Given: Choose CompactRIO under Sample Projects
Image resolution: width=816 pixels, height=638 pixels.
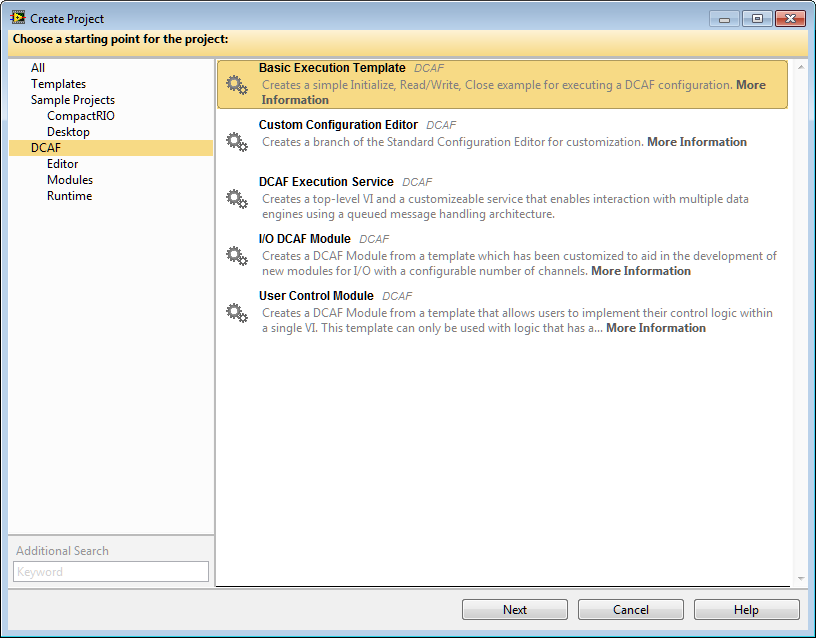Looking at the screenshot, I should [81, 116].
